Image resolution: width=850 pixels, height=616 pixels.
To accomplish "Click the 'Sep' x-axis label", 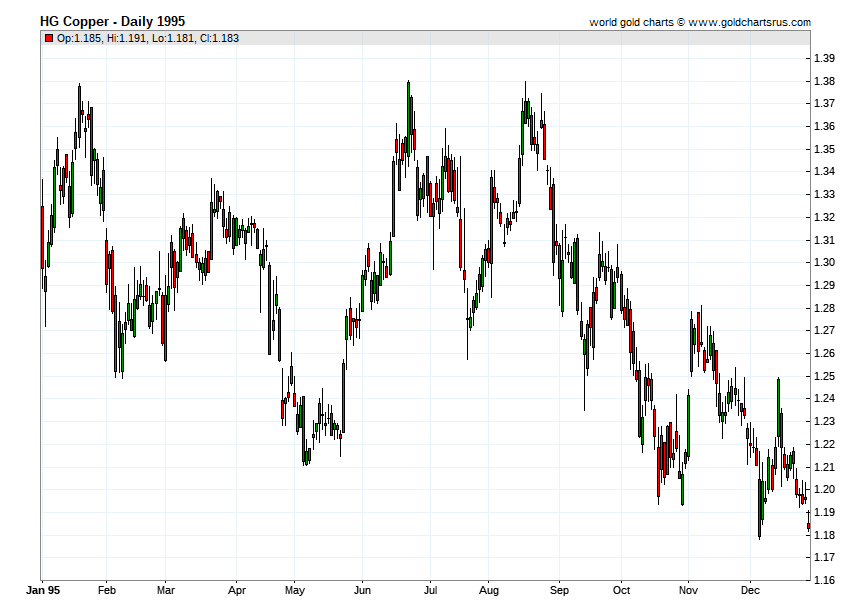I will (x=559, y=590).
